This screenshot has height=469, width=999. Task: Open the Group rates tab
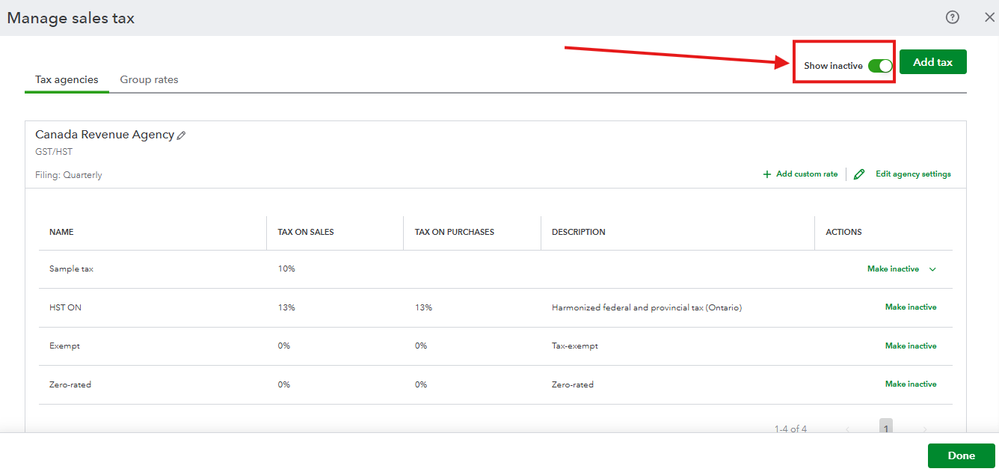(x=149, y=80)
